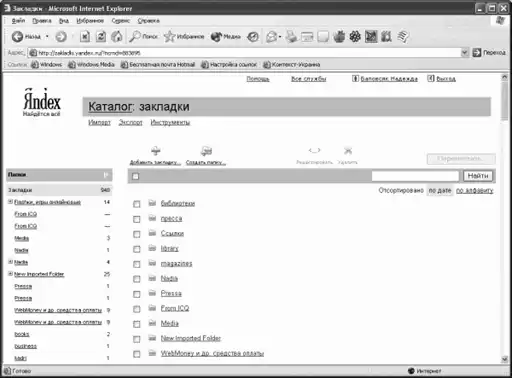512x378 pixels.
Task: Toggle select-all checkbox in gray header bar
Action: pos(136,176)
